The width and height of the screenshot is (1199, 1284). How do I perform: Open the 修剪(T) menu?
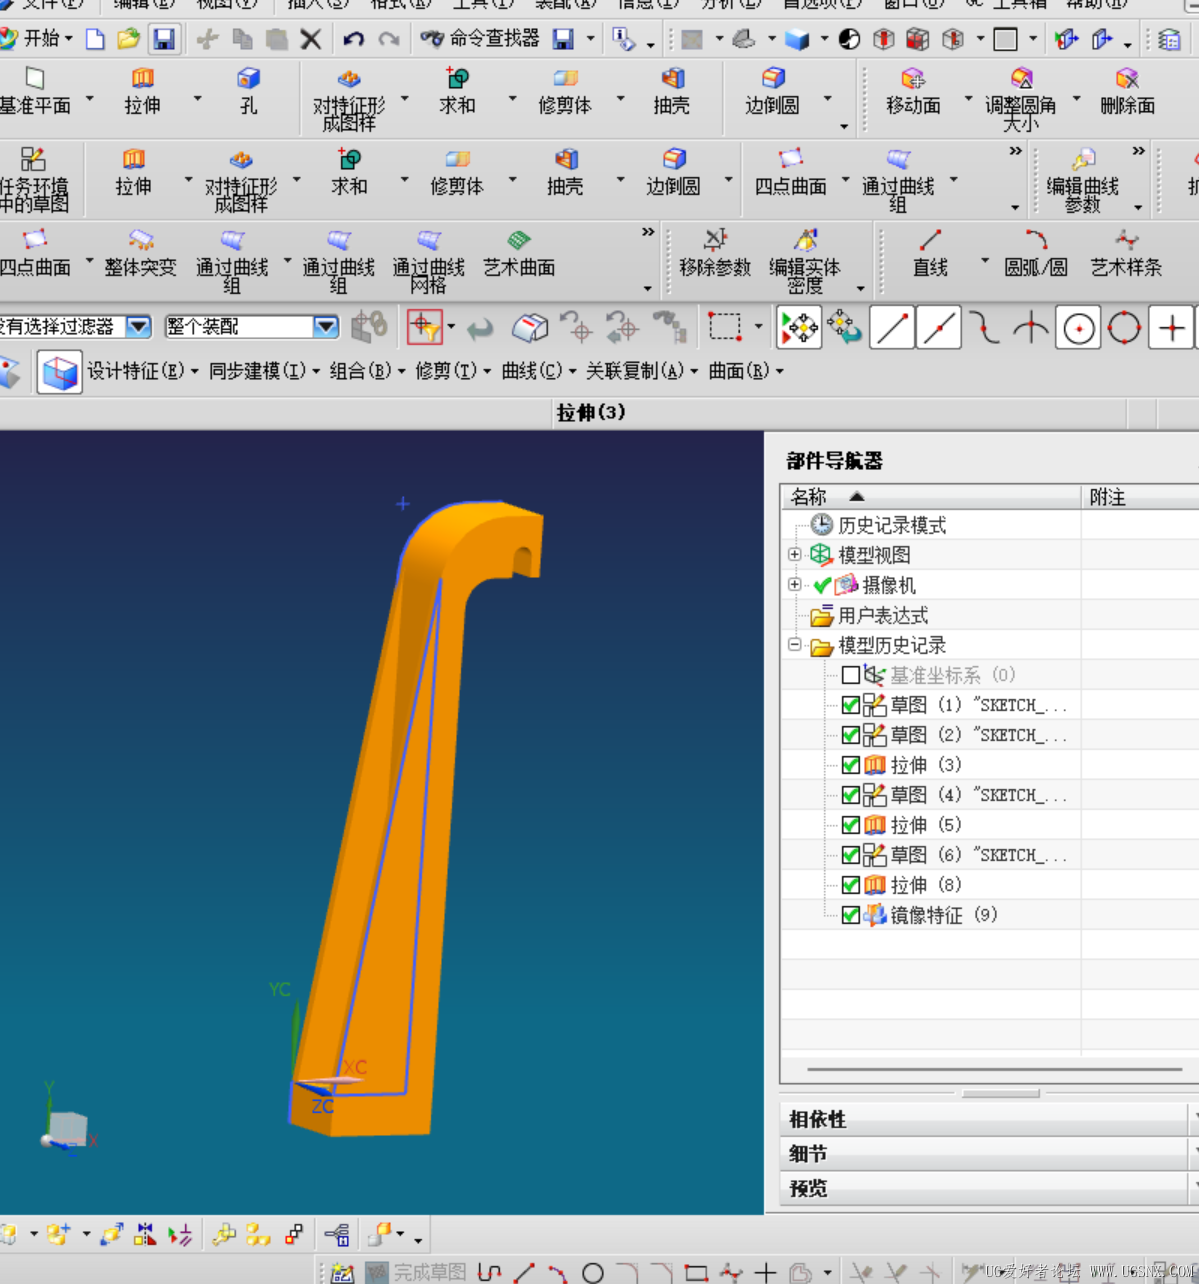pos(453,371)
